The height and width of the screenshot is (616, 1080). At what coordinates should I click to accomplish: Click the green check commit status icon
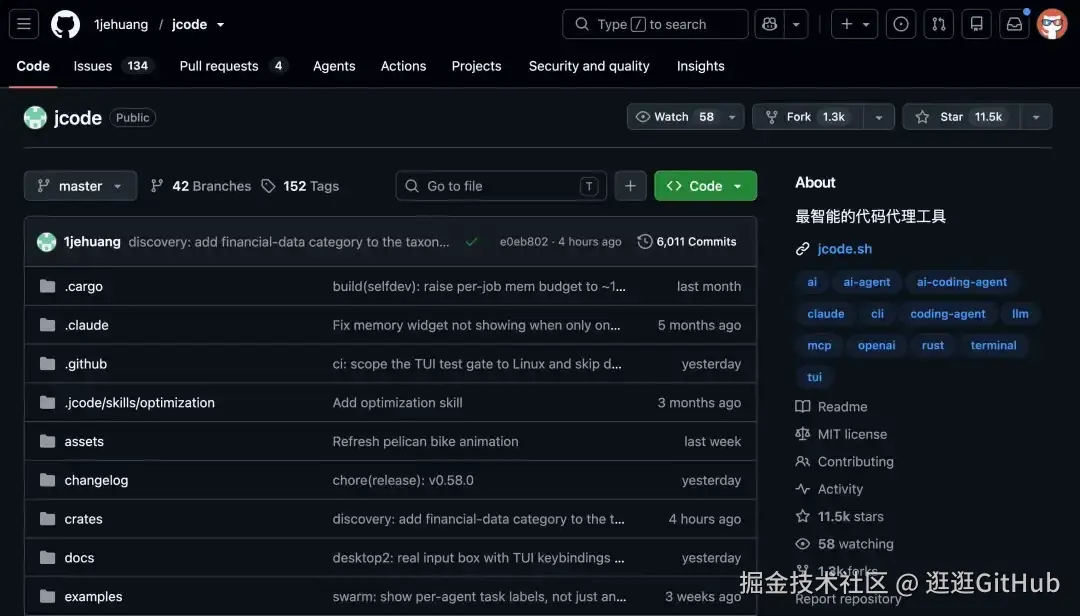click(x=471, y=242)
